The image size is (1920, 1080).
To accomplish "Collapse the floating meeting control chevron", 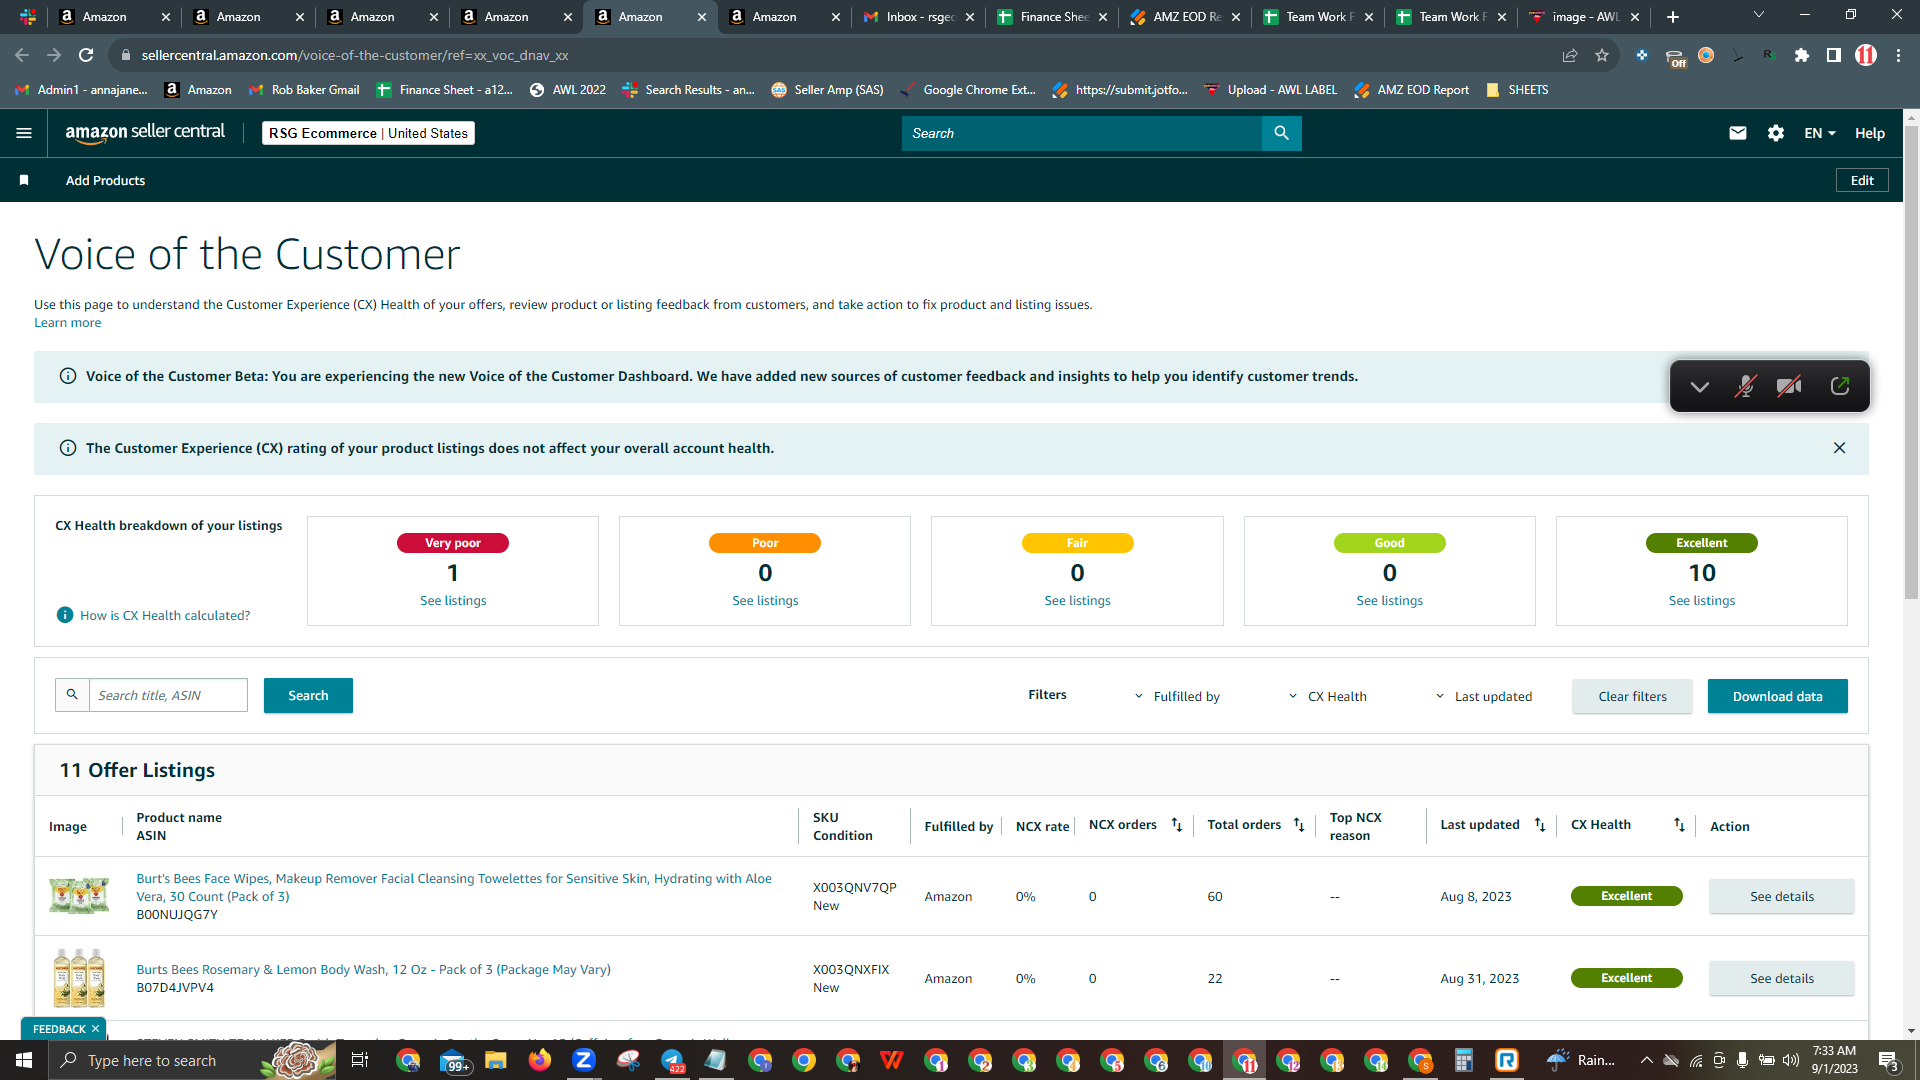I will click(x=1699, y=386).
